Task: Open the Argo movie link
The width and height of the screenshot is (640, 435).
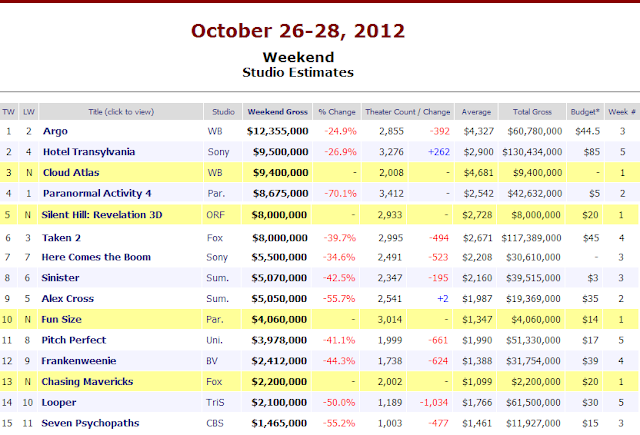Action: (55, 131)
